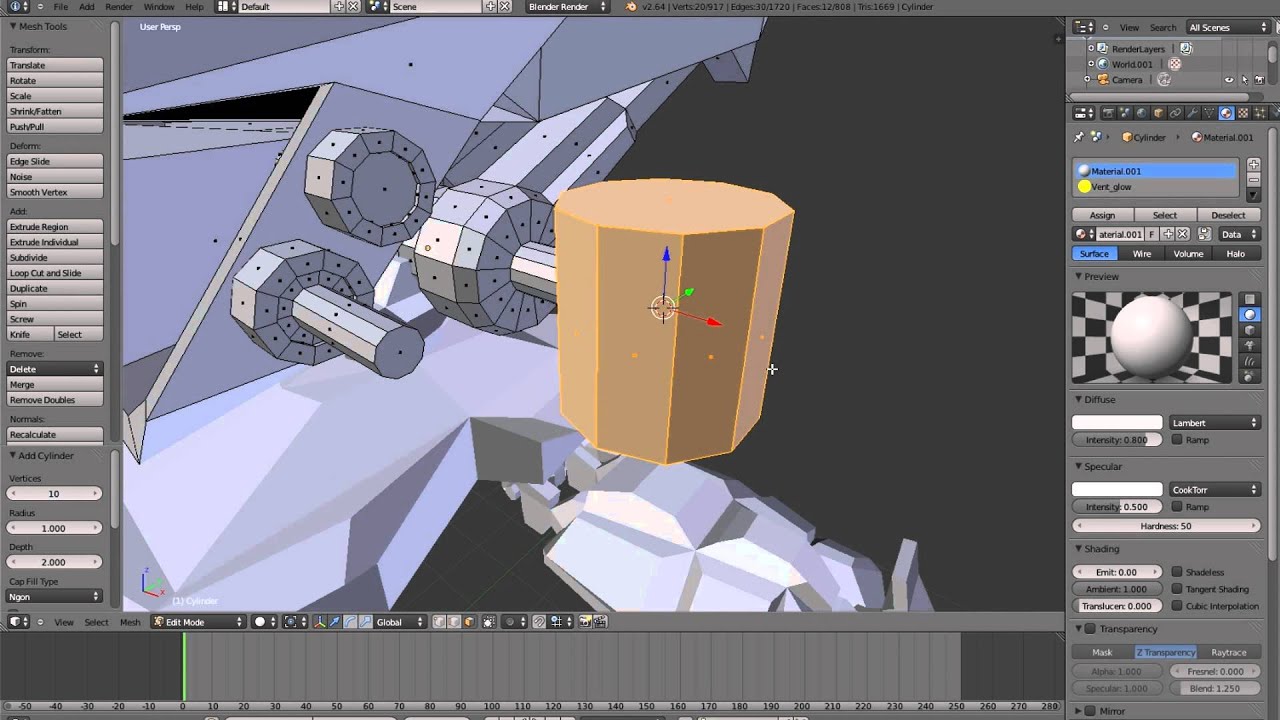Open the Particles properties icon

(1259, 113)
